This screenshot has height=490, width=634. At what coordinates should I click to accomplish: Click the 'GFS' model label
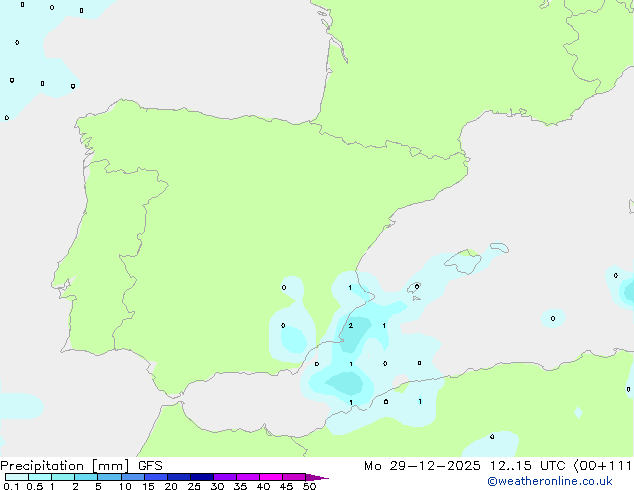pos(150,466)
